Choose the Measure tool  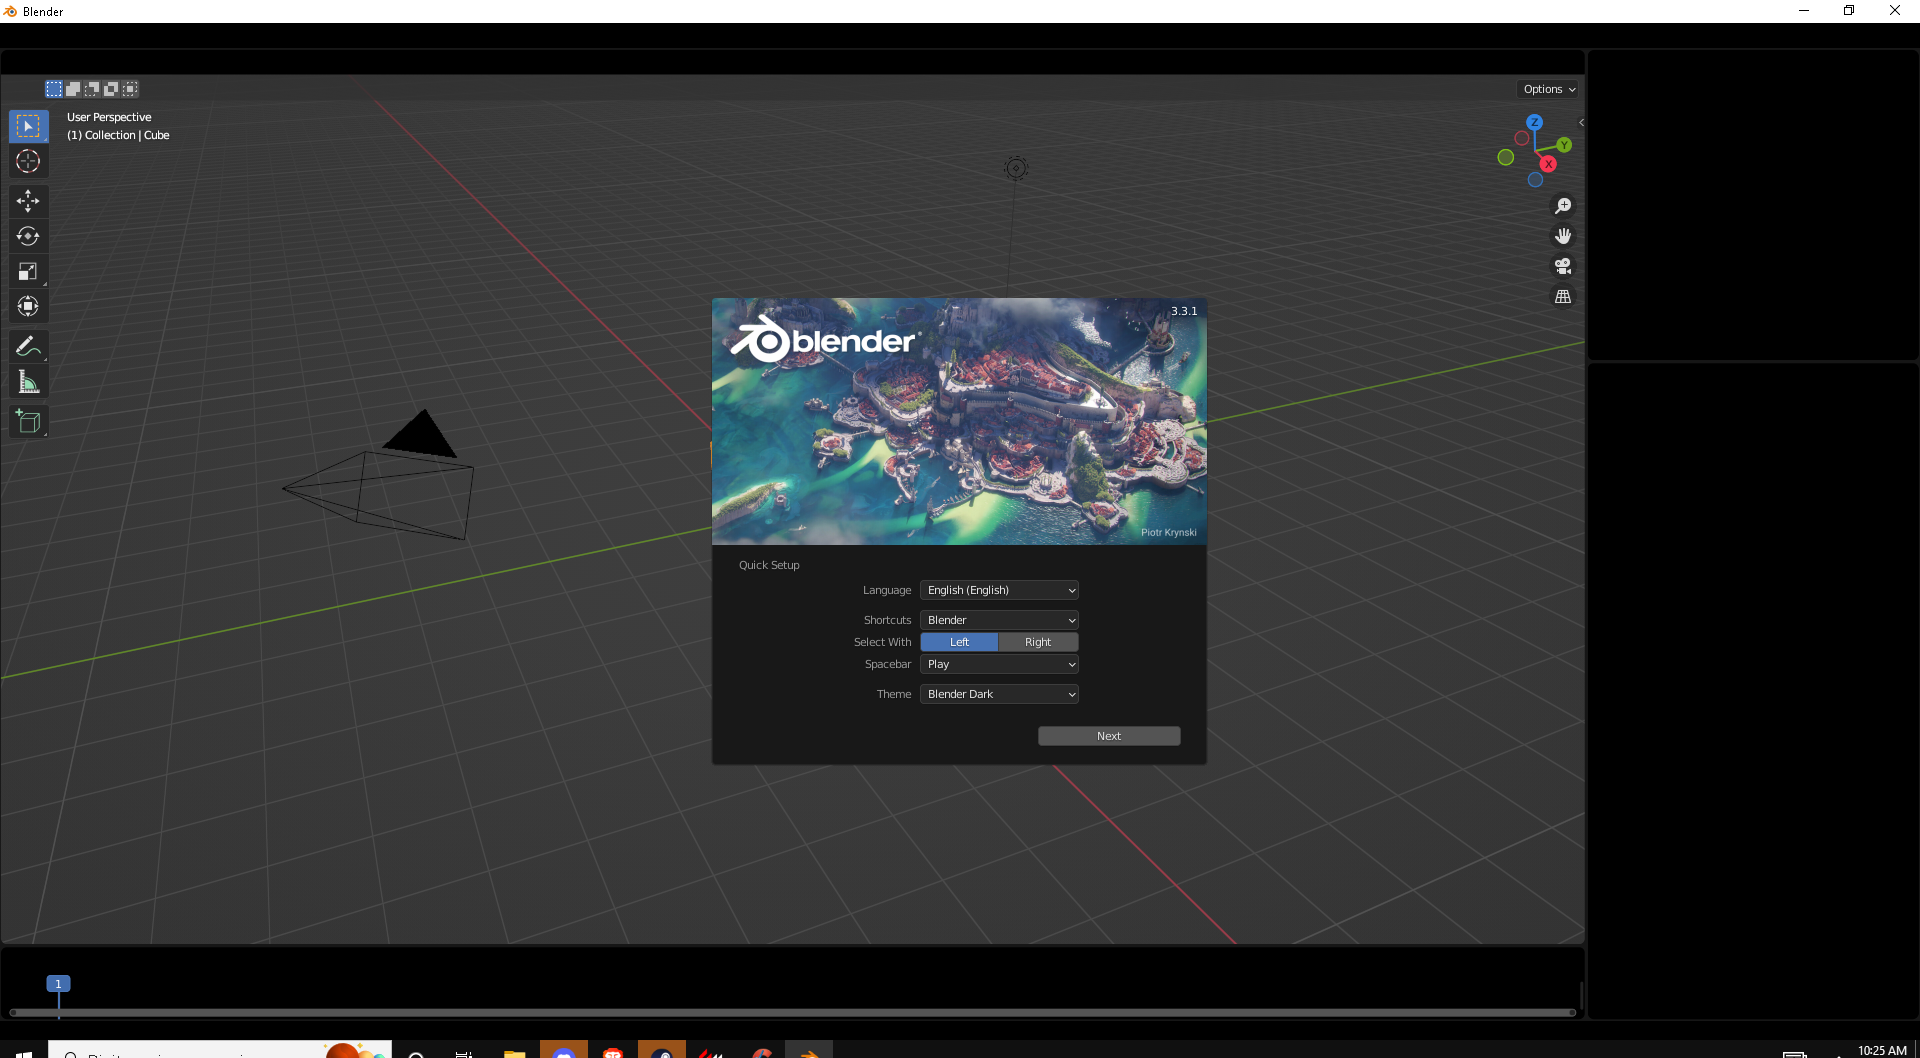[28, 382]
